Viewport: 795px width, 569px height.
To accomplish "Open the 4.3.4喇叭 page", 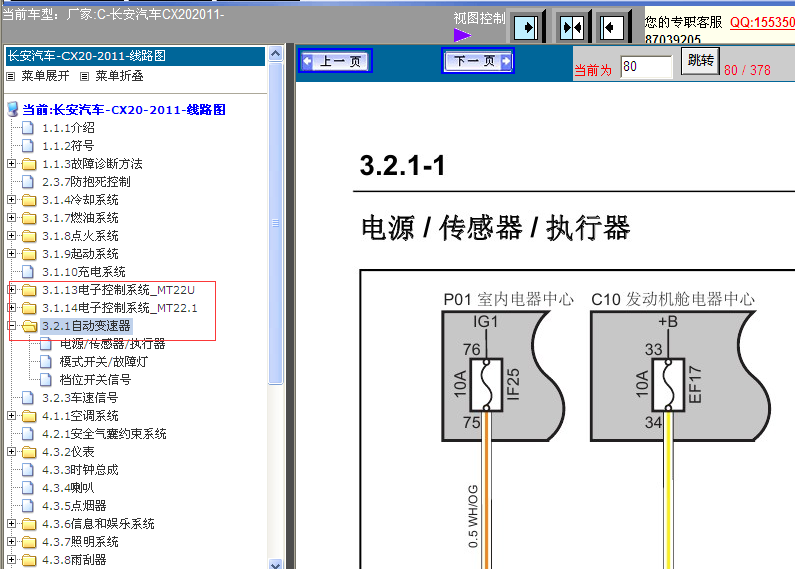I will click(x=68, y=488).
